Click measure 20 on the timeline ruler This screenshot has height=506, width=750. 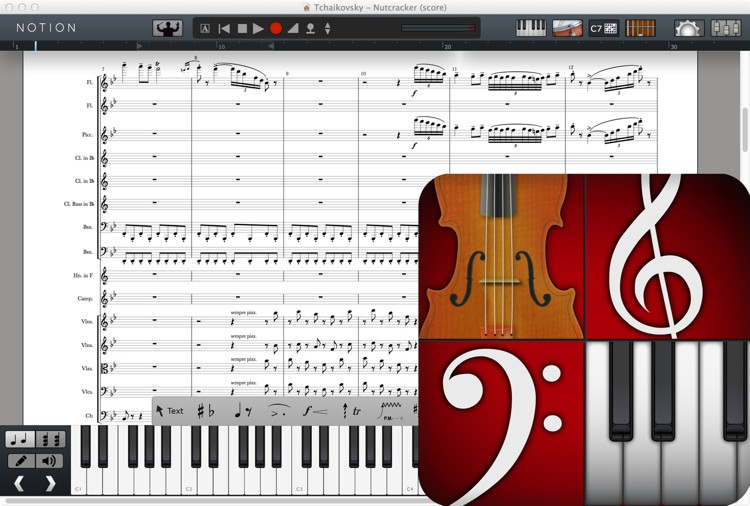[447, 46]
